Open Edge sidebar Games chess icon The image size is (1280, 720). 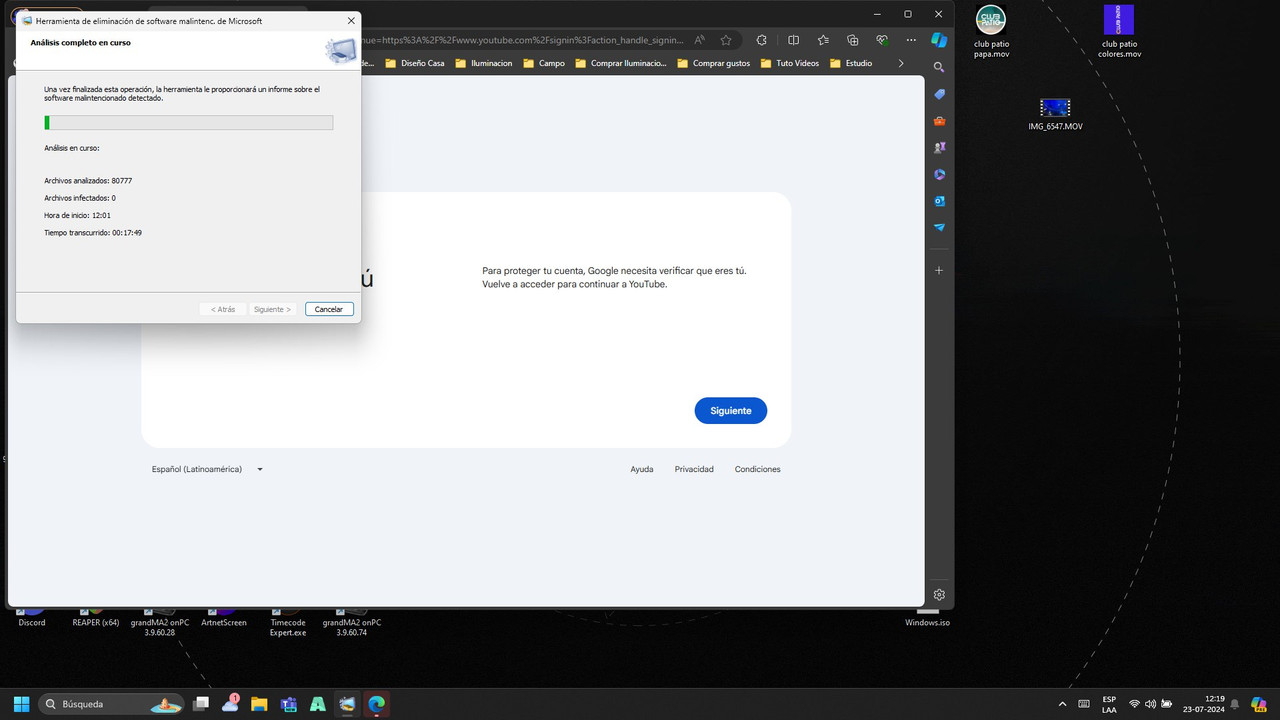(x=939, y=147)
